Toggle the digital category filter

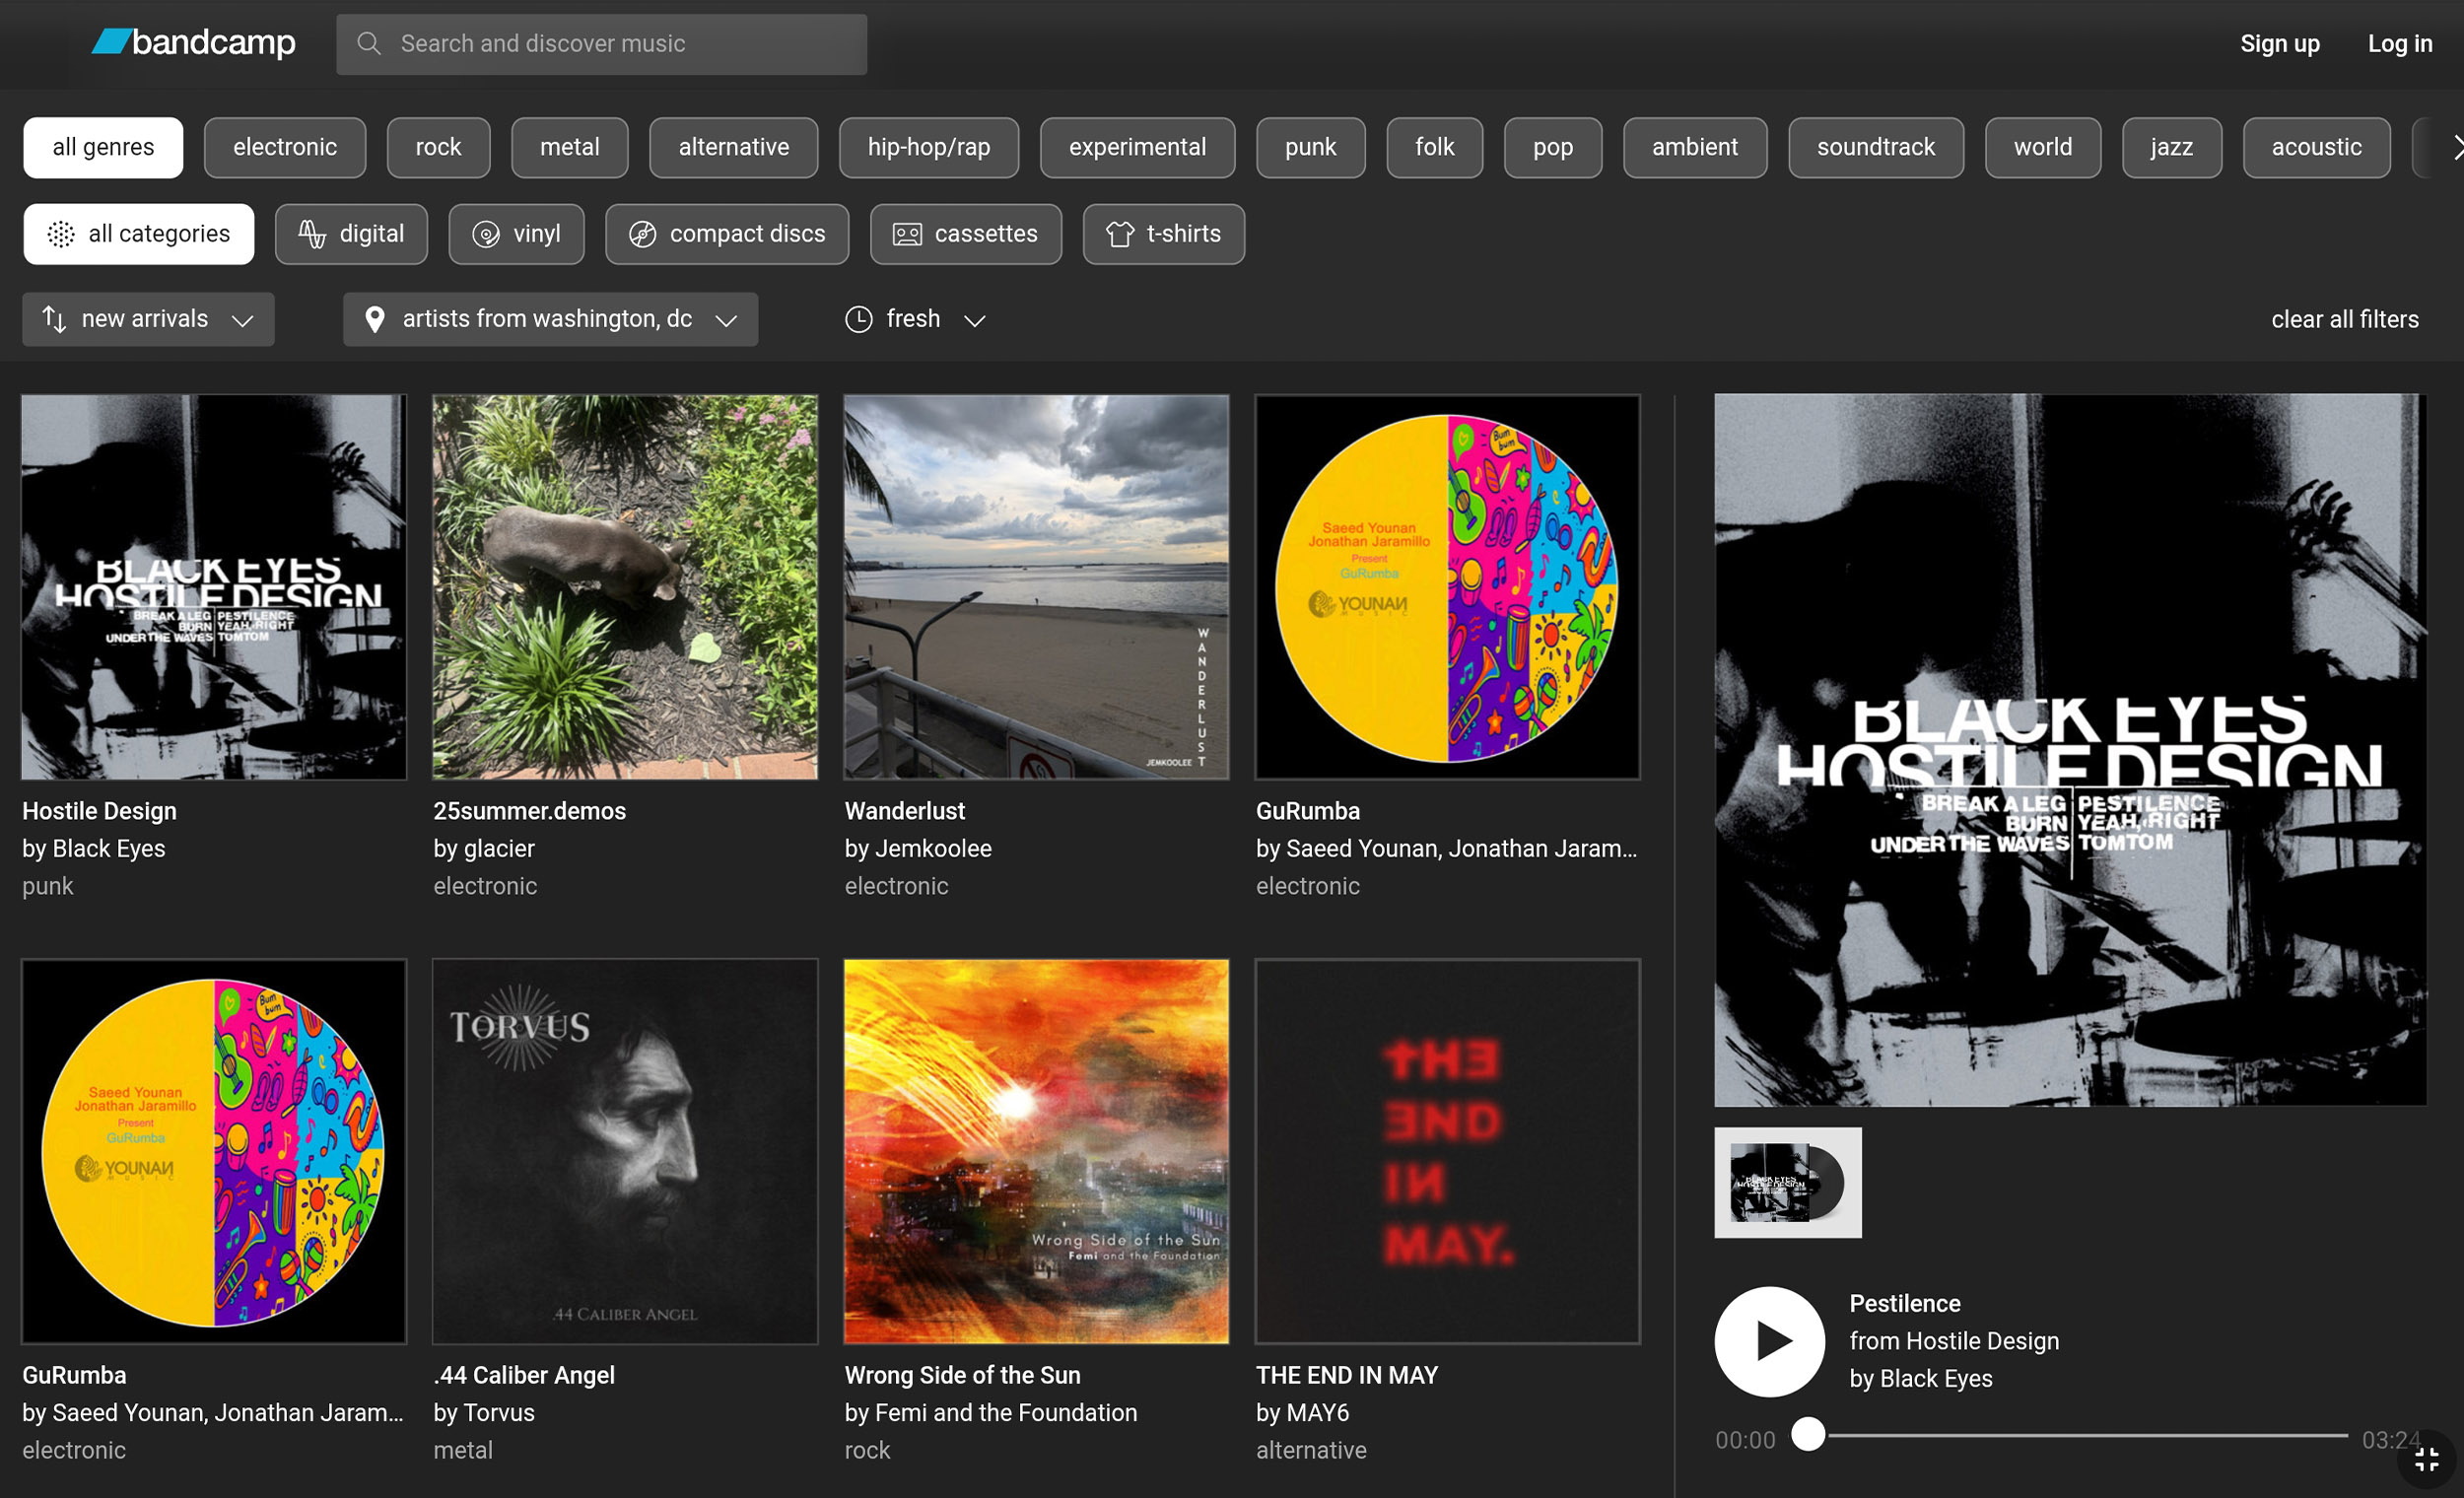(351, 234)
